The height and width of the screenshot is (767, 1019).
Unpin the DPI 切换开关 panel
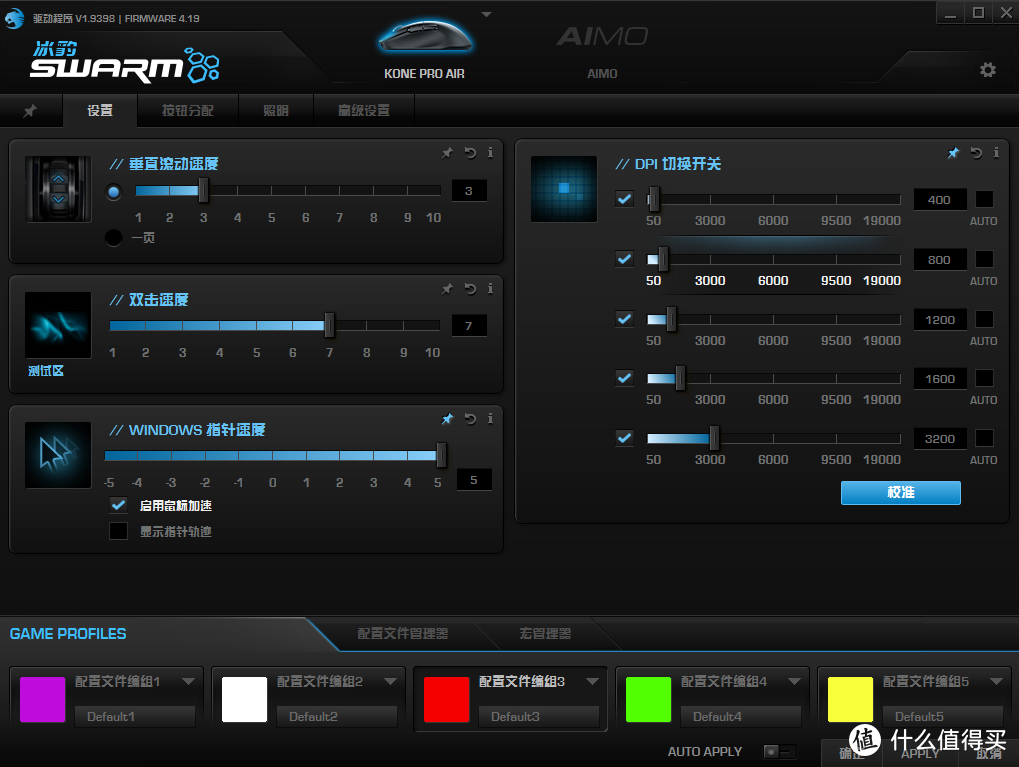tap(953, 153)
